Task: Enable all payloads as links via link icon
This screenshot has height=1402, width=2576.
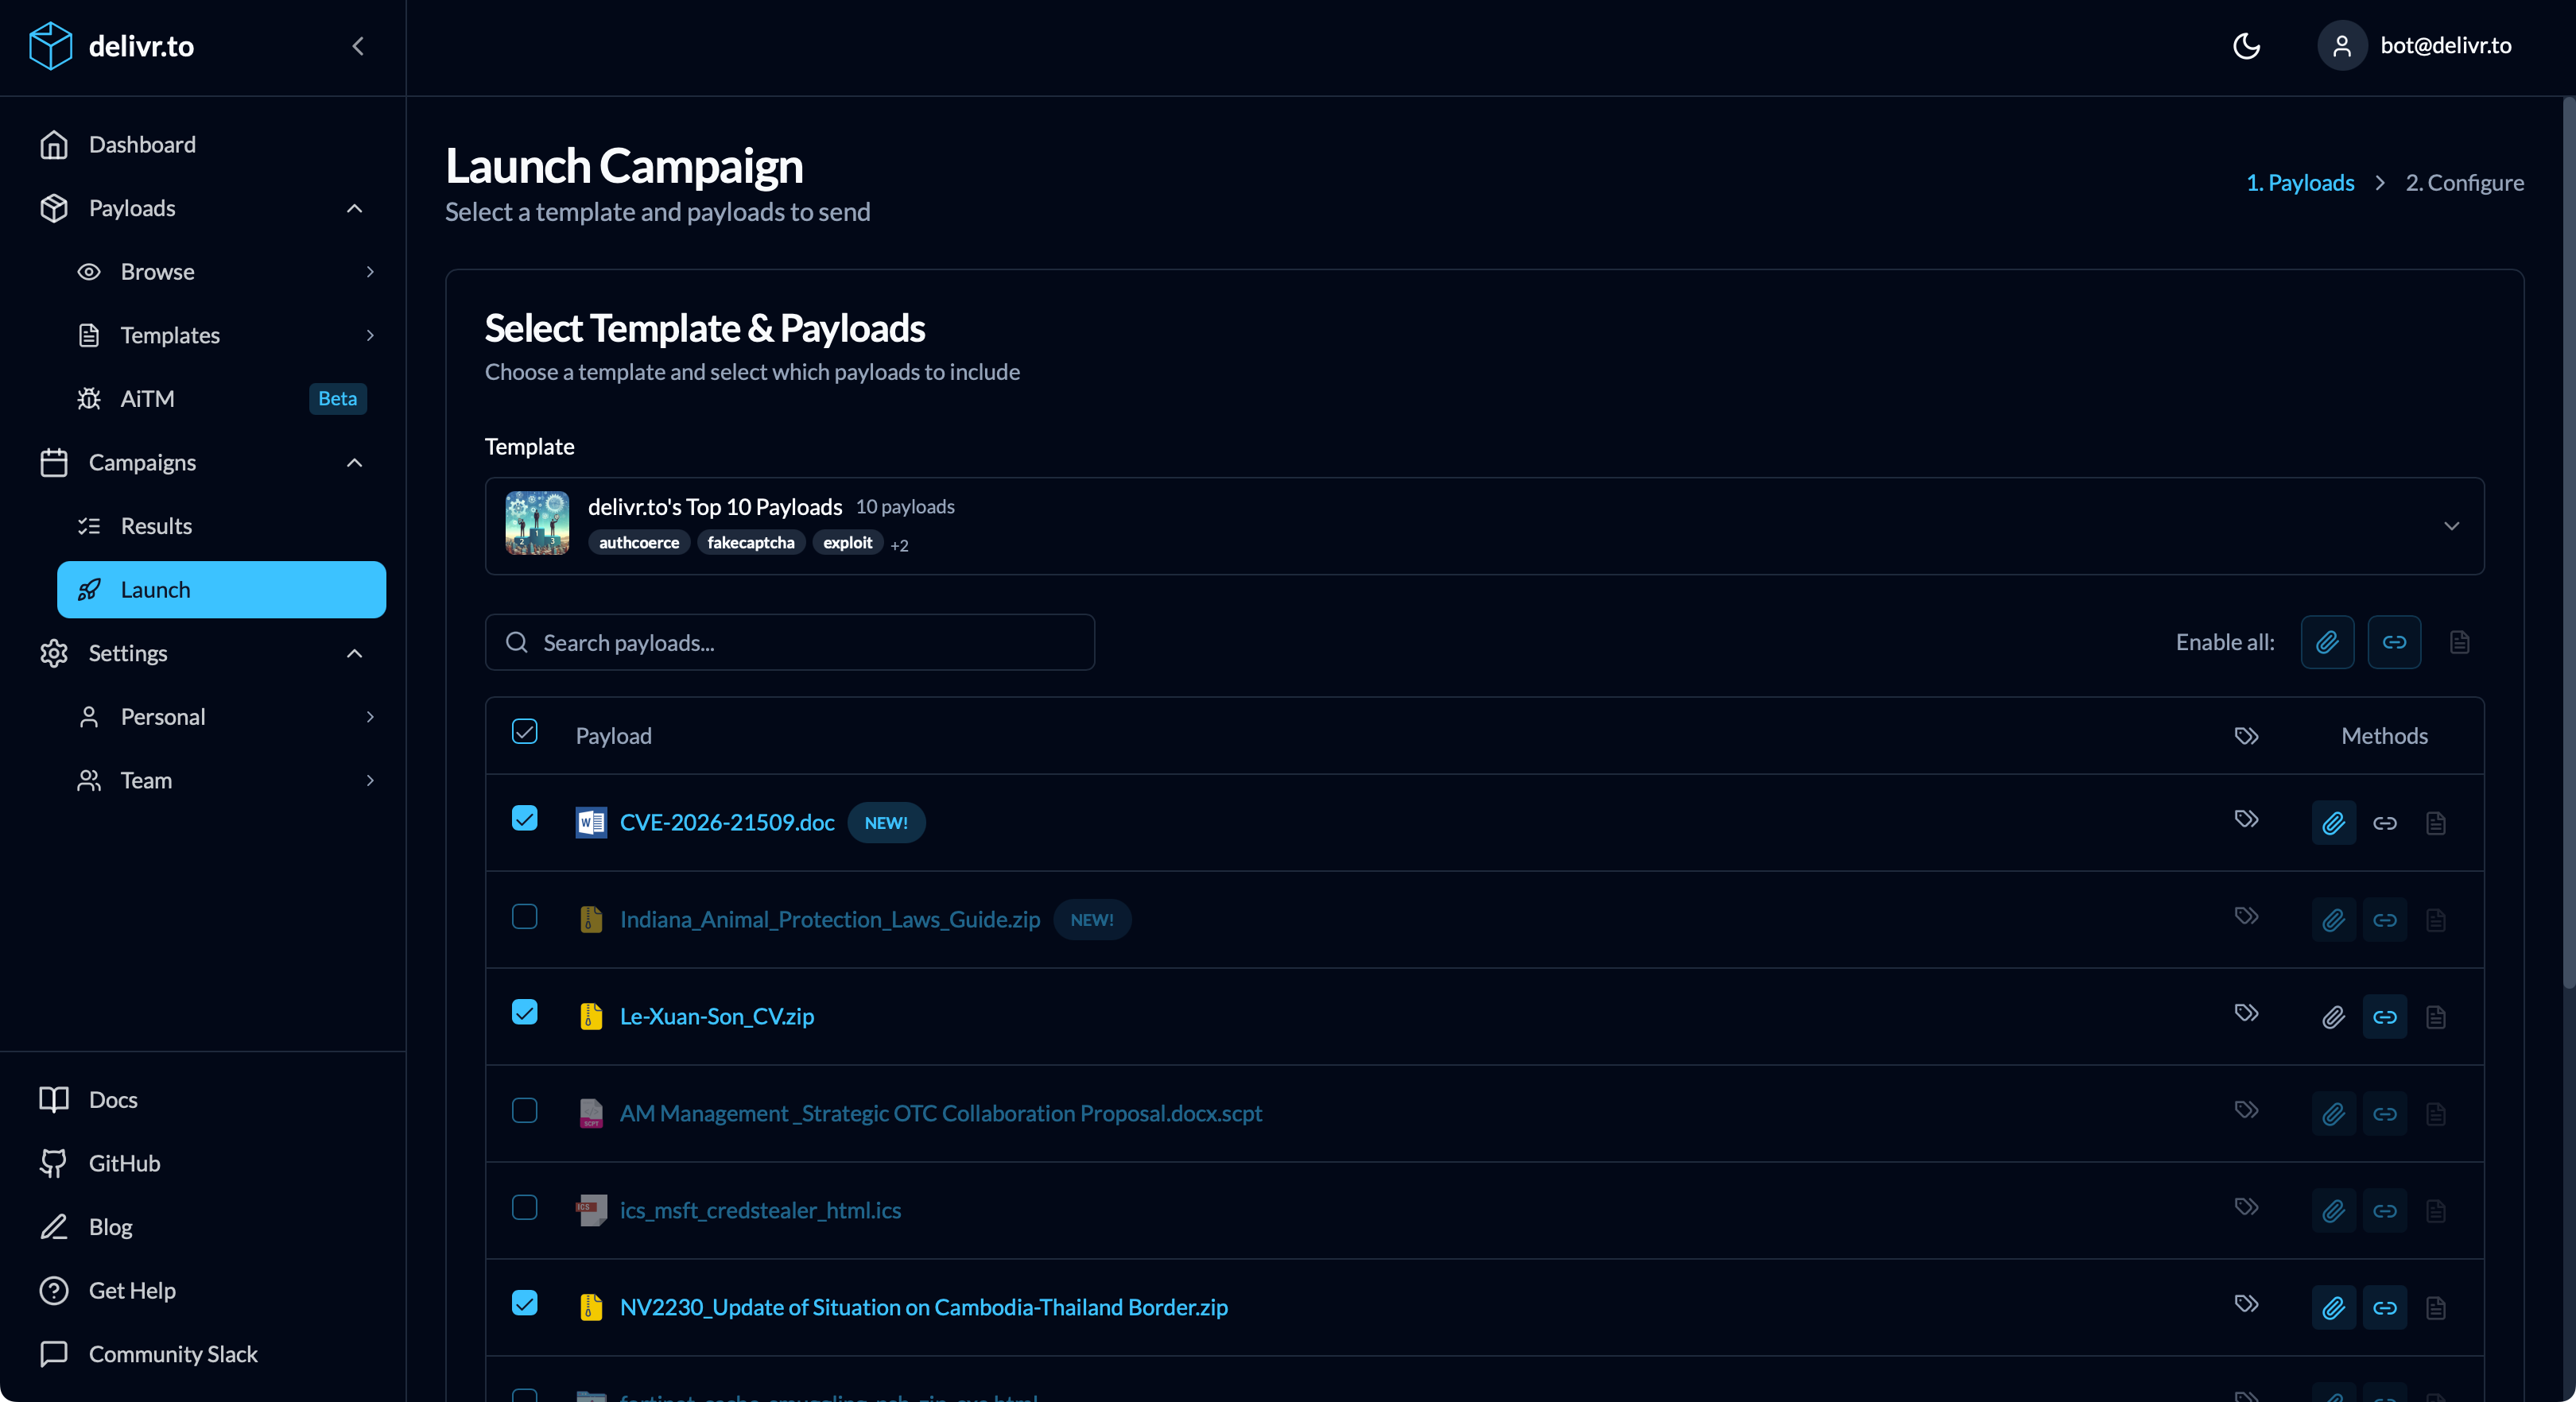Action: [x=2394, y=642]
